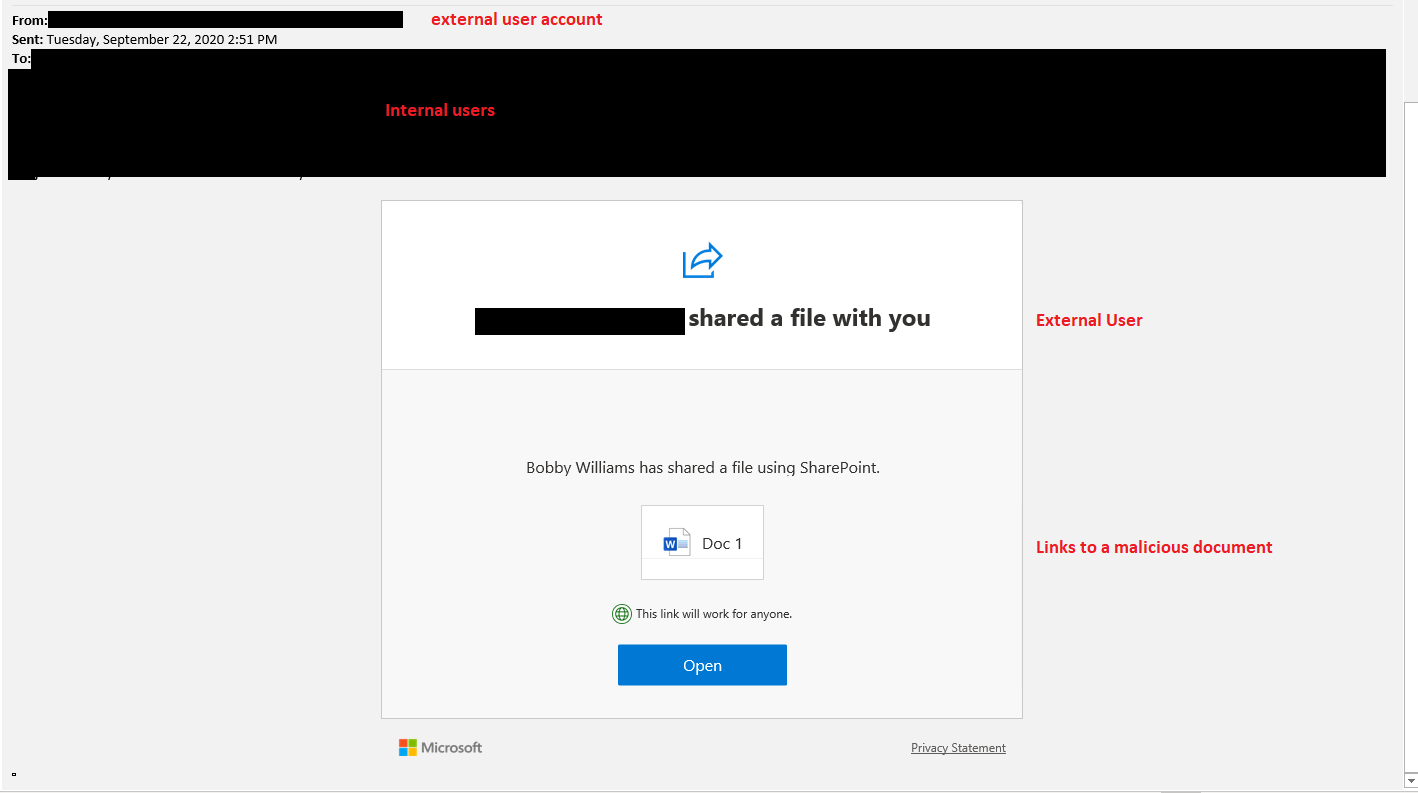Click the 'shared a file with you' heading

809,319
